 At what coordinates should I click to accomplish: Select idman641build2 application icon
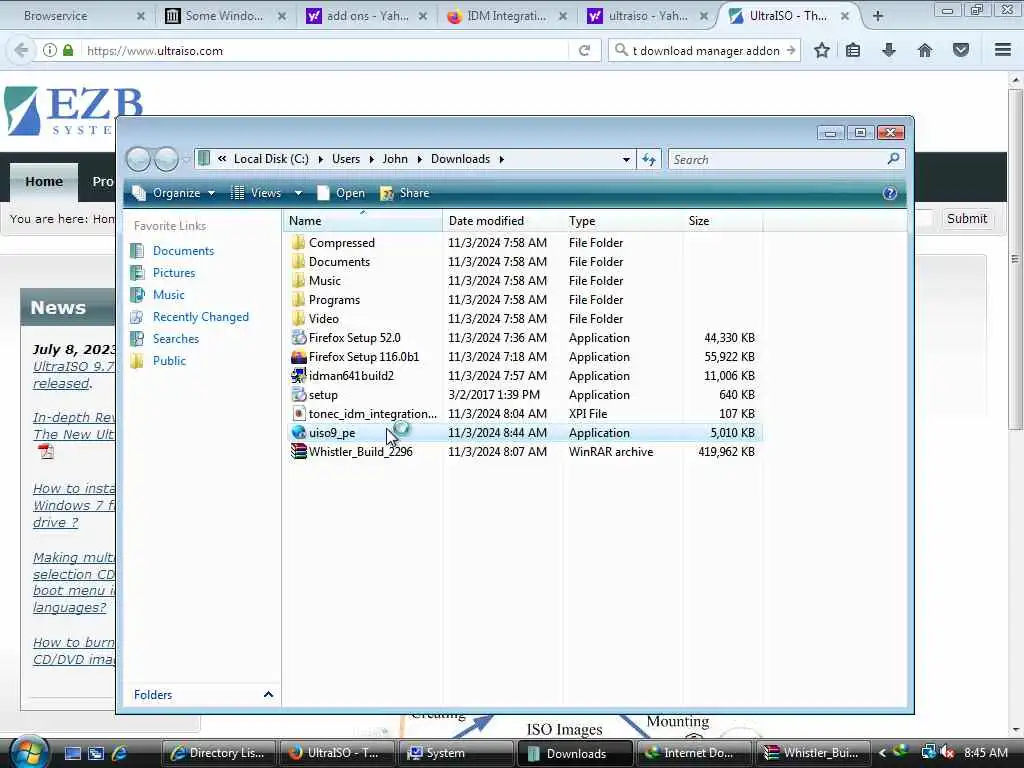pos(298,376)
